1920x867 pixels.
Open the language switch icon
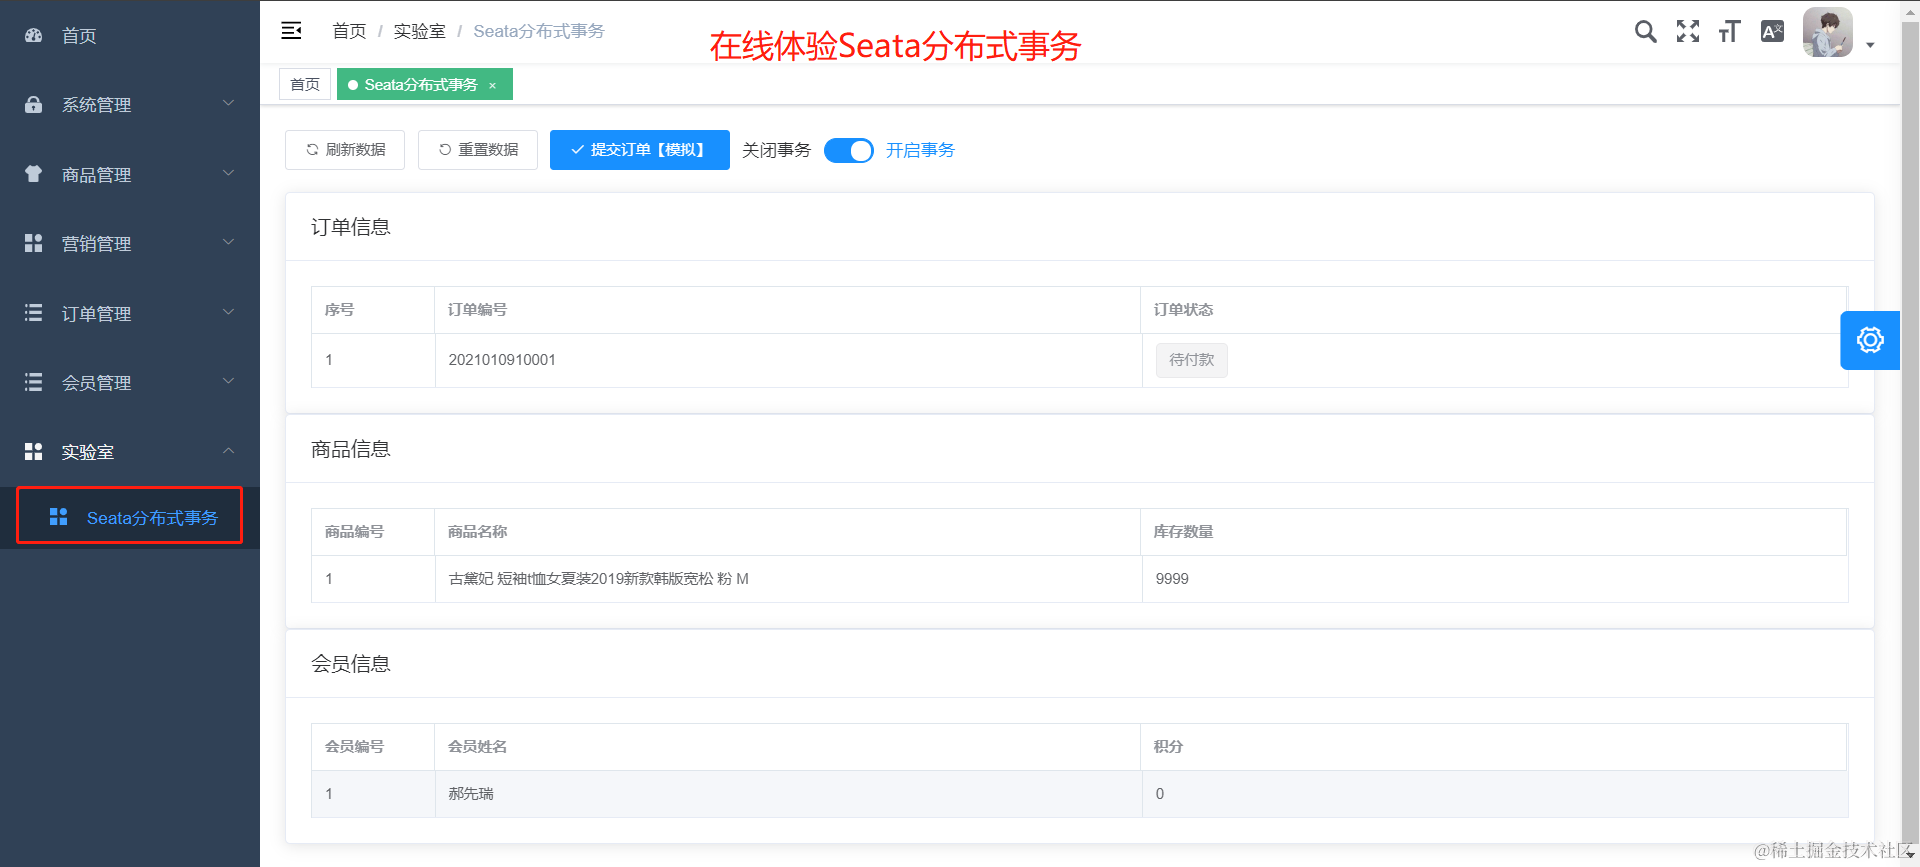(x=1772, y=32)
